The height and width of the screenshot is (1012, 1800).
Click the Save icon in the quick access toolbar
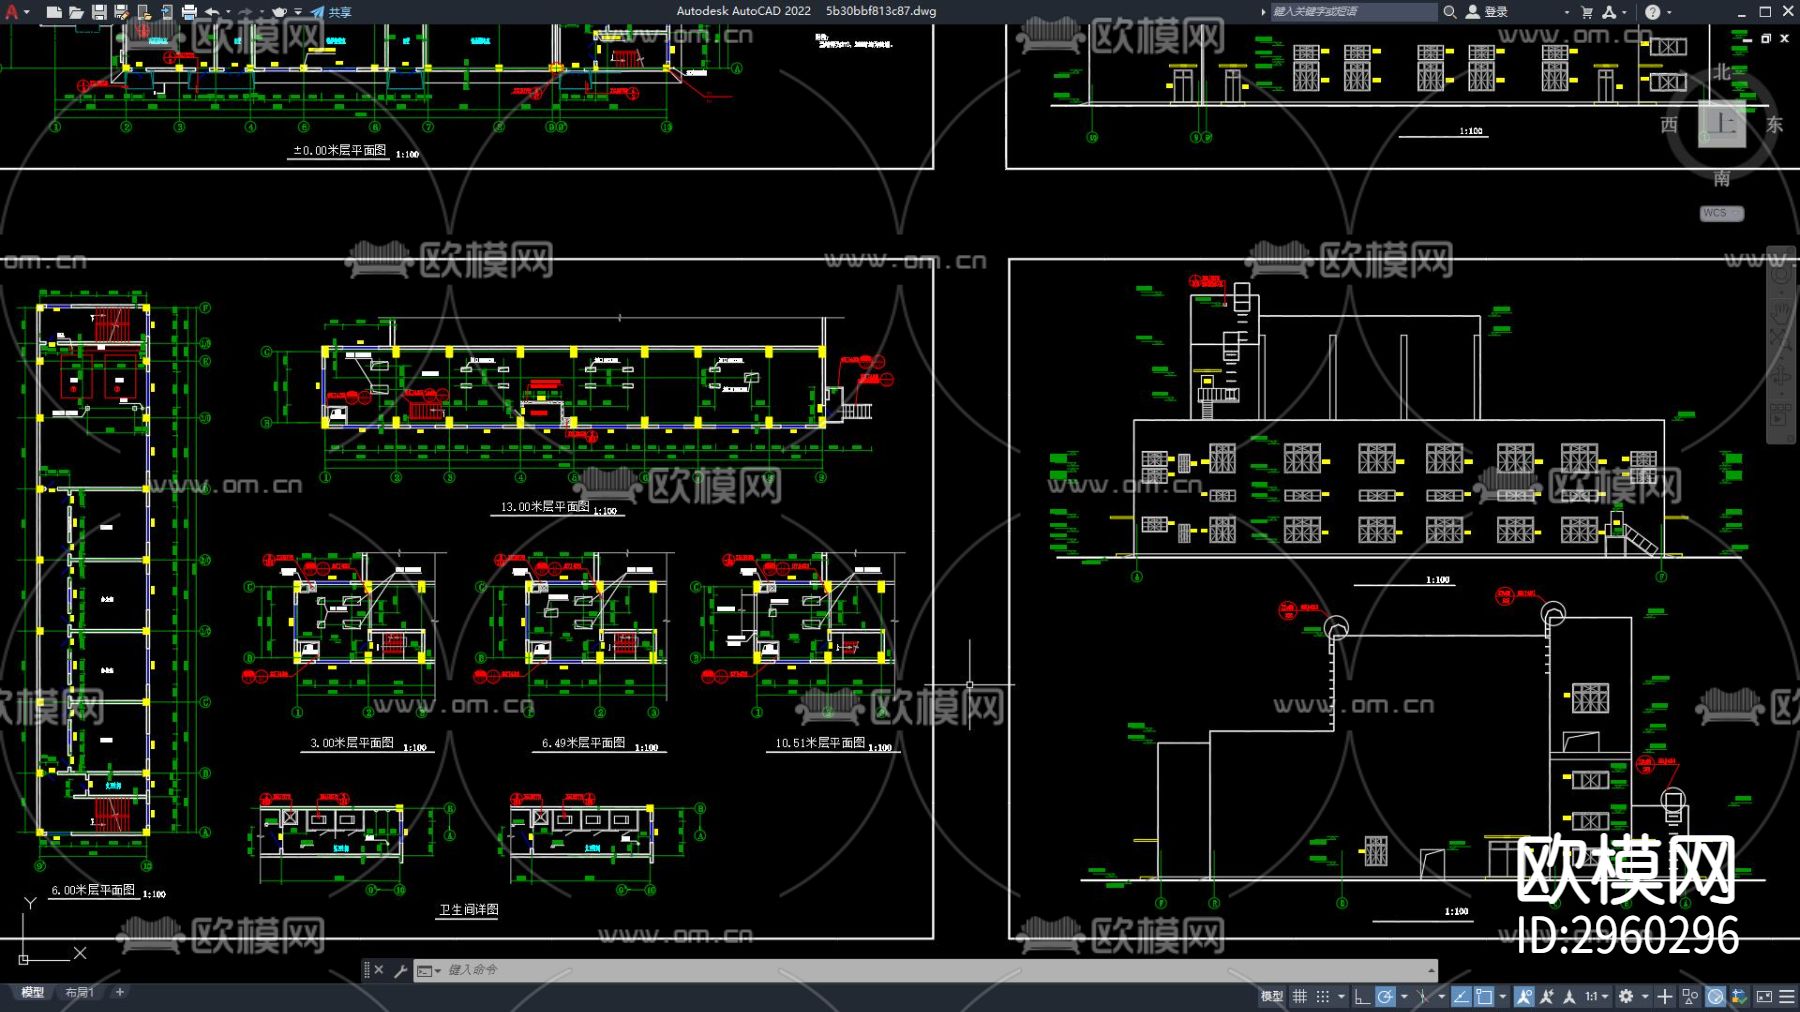click(99, 12)
